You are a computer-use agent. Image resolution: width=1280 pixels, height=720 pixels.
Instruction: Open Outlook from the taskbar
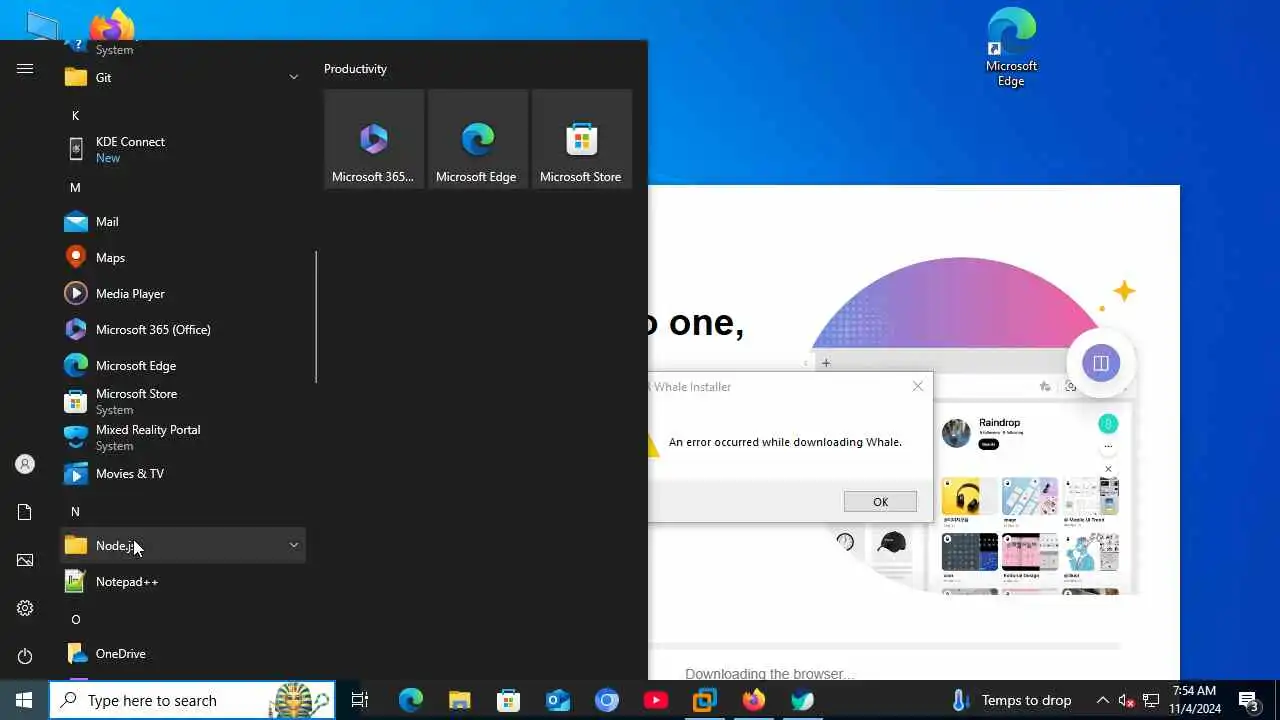557,700
